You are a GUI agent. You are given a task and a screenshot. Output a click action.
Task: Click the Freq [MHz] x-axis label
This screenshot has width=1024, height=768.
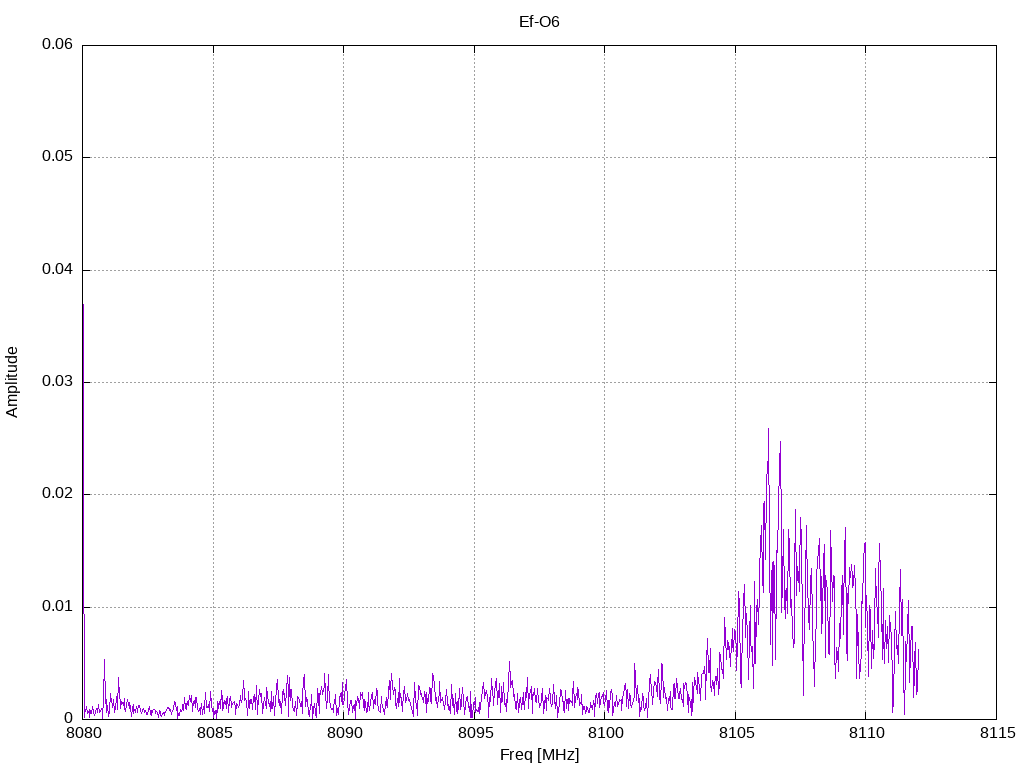pos(539,755)
